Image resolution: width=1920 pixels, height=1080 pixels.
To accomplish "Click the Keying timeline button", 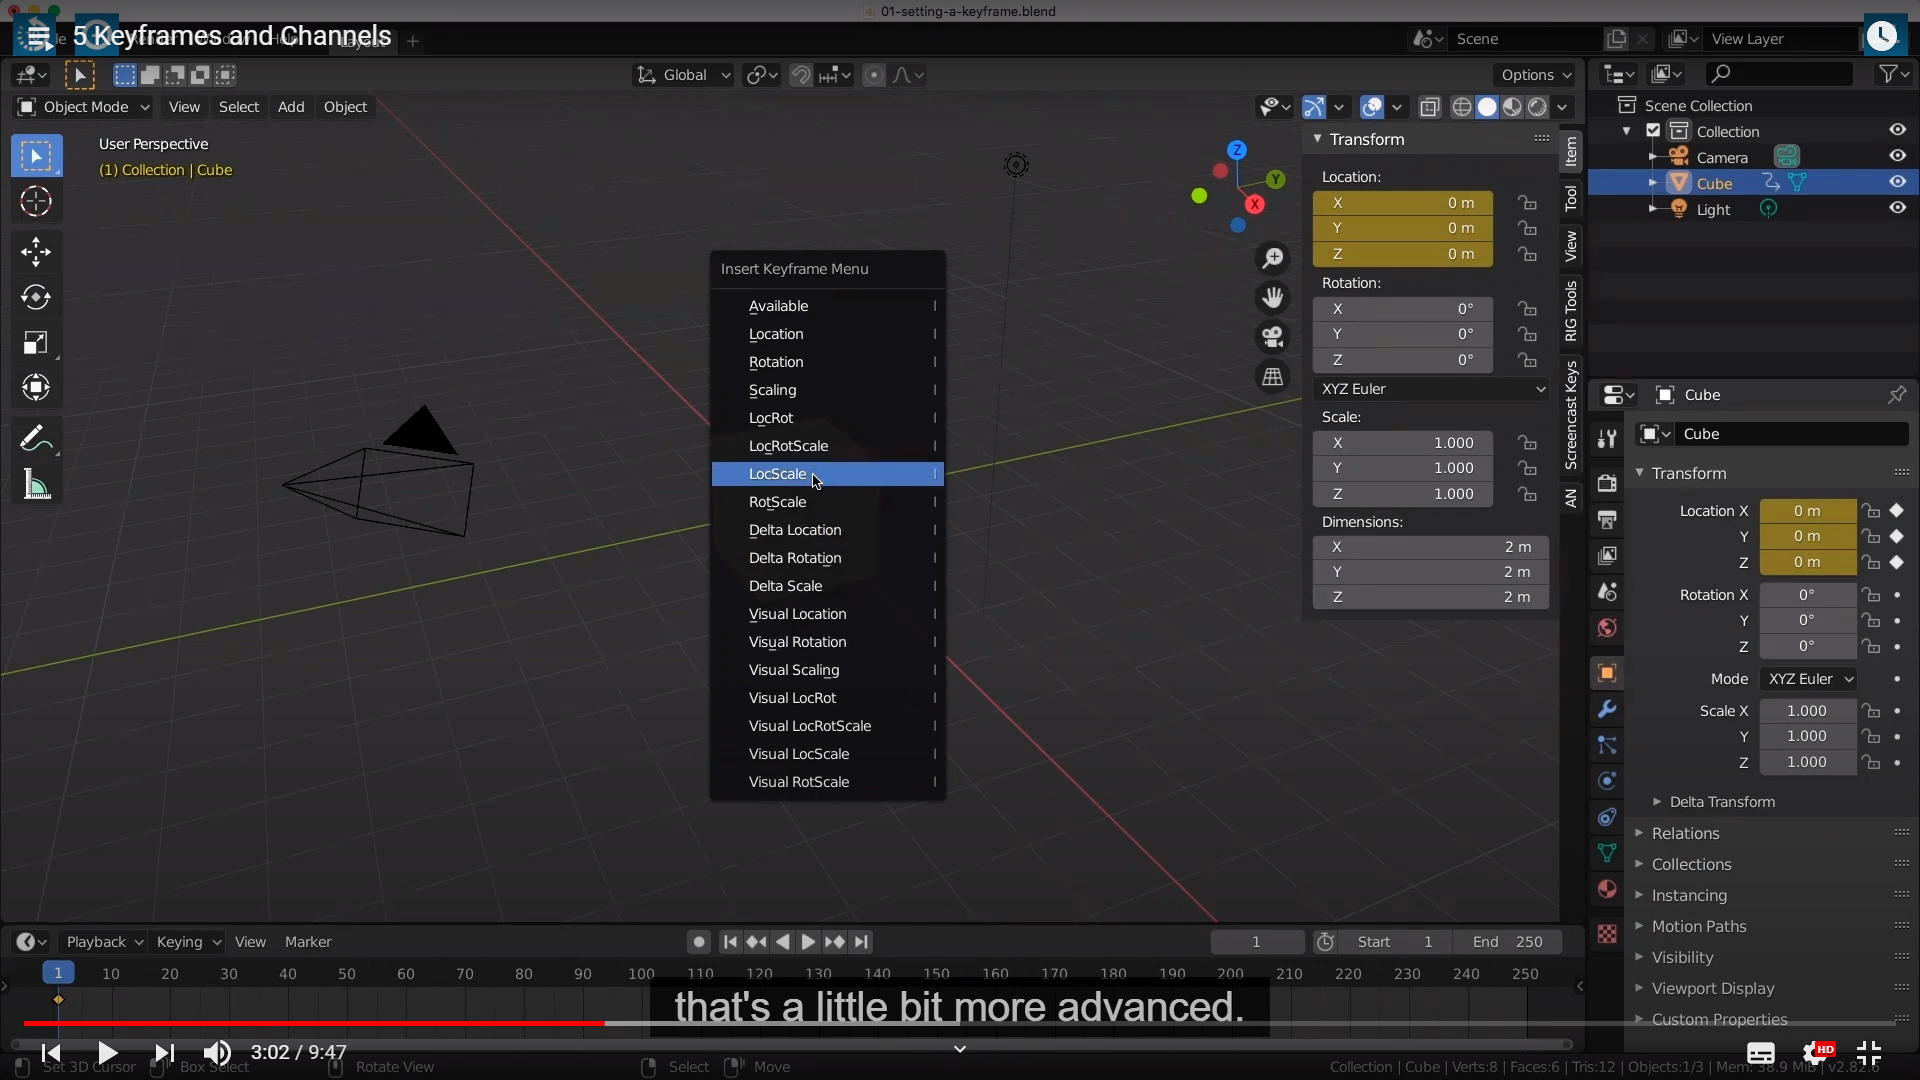I will click(187, 942).
